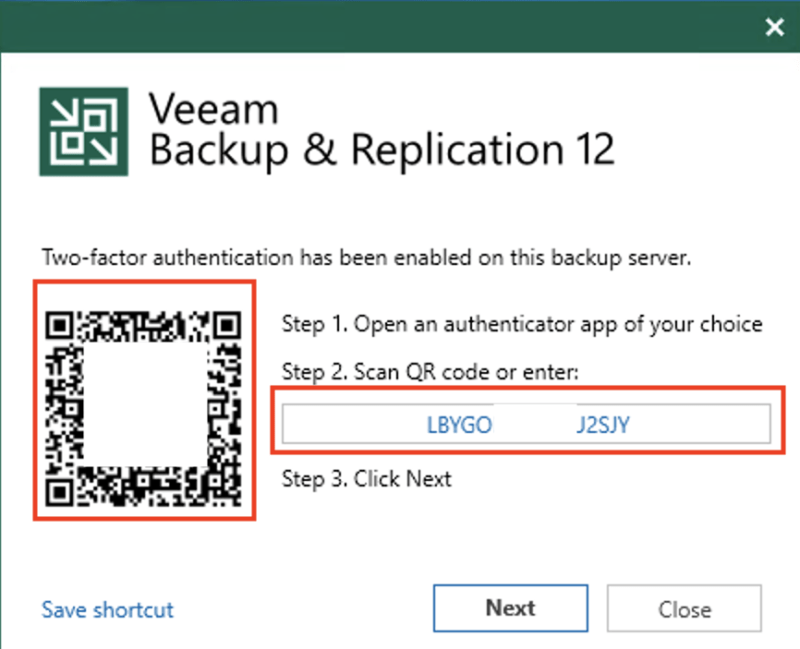Viewport: 800px width, 649px height.
Task: Click "Two-factor authentication has been enabled" text
Action: 366,258
